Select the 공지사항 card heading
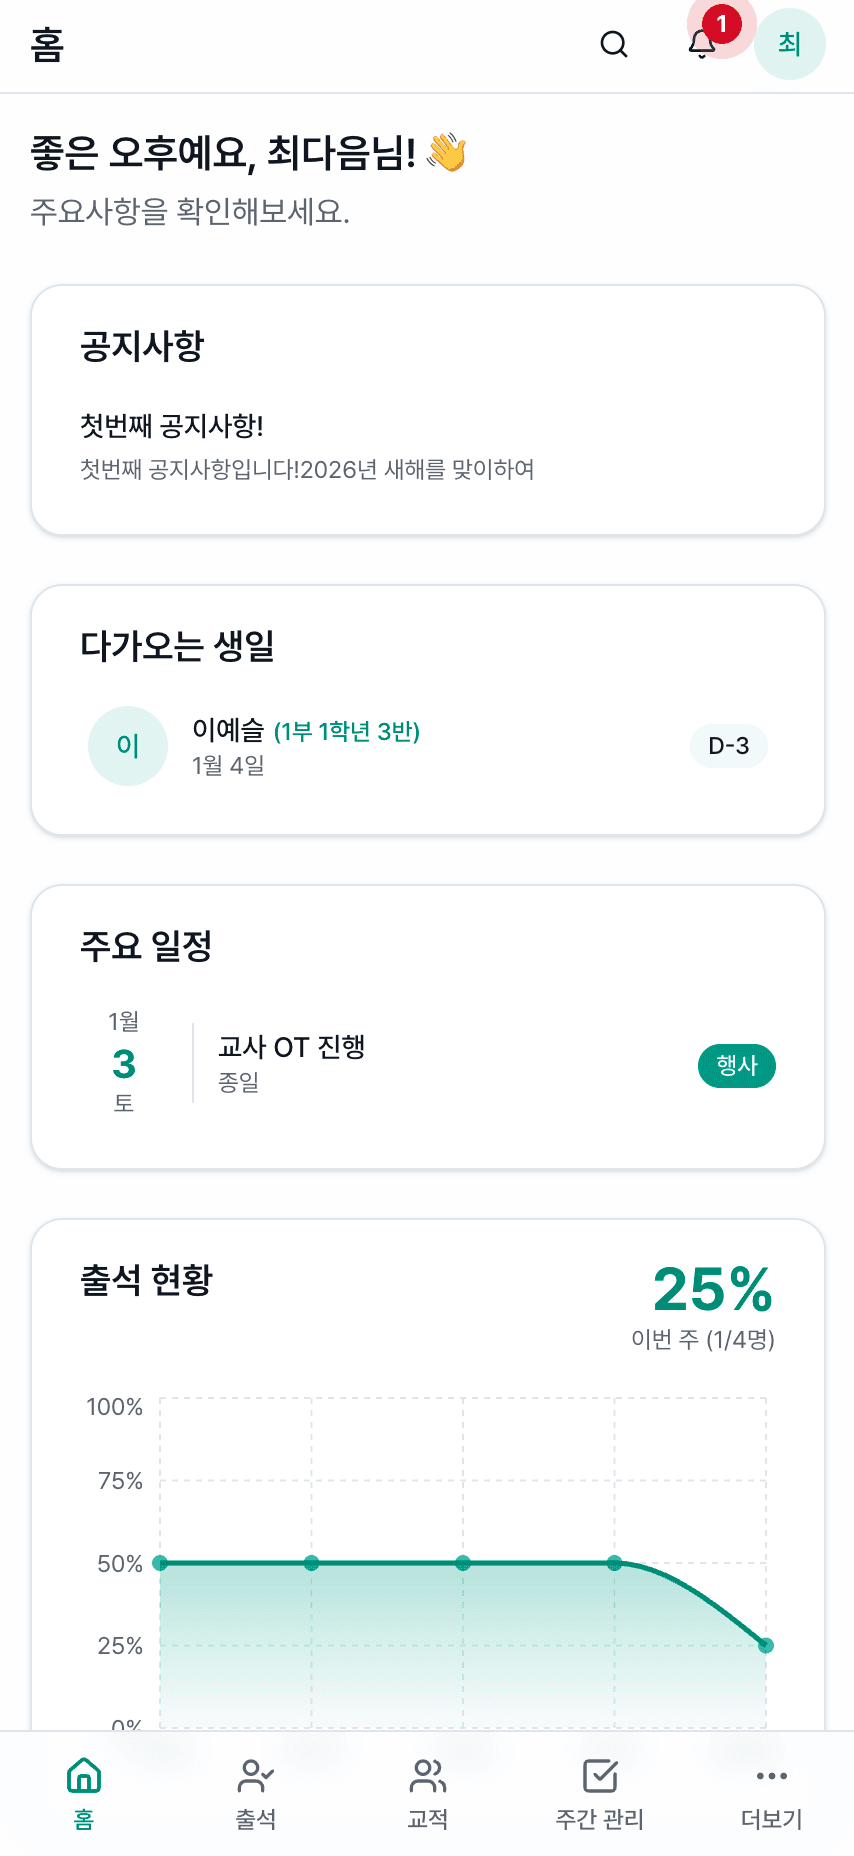This screenshot has height=1856, width=854. coord(142,346)
